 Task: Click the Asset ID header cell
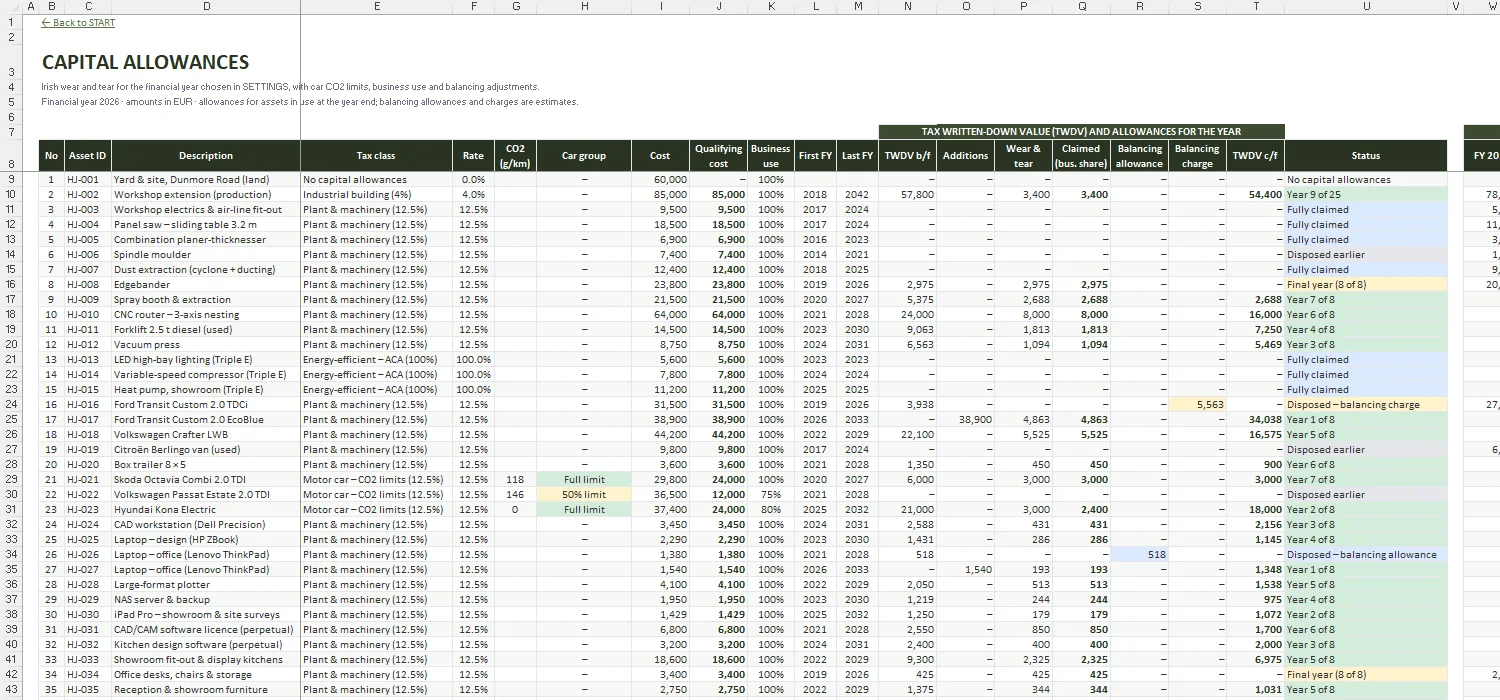[x=88, y=155]
